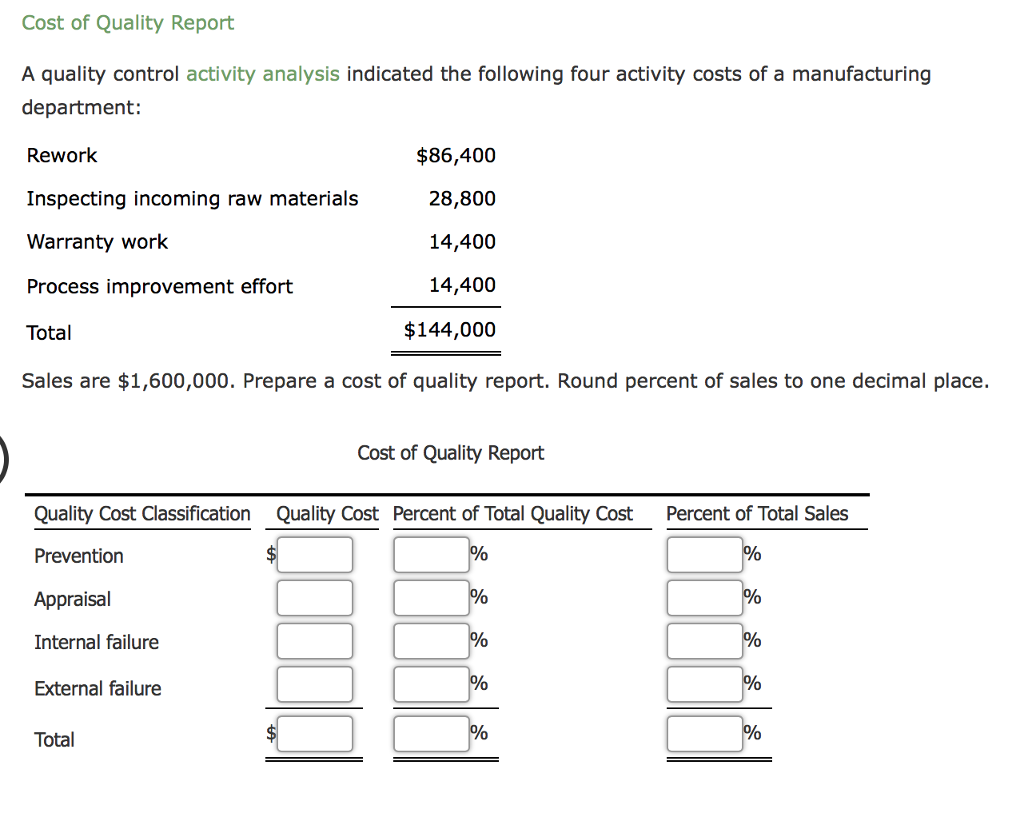Click the Internal failure Percent of Quality Cost field
This screenshot has width=1024, height=813.
click(432, 641)
